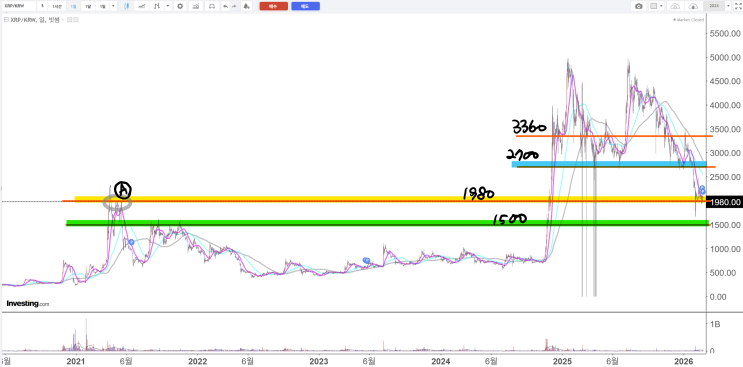Click the chart layout square icon
The image size is (743, 367).
pyautogui.click(x=653, y=6)
